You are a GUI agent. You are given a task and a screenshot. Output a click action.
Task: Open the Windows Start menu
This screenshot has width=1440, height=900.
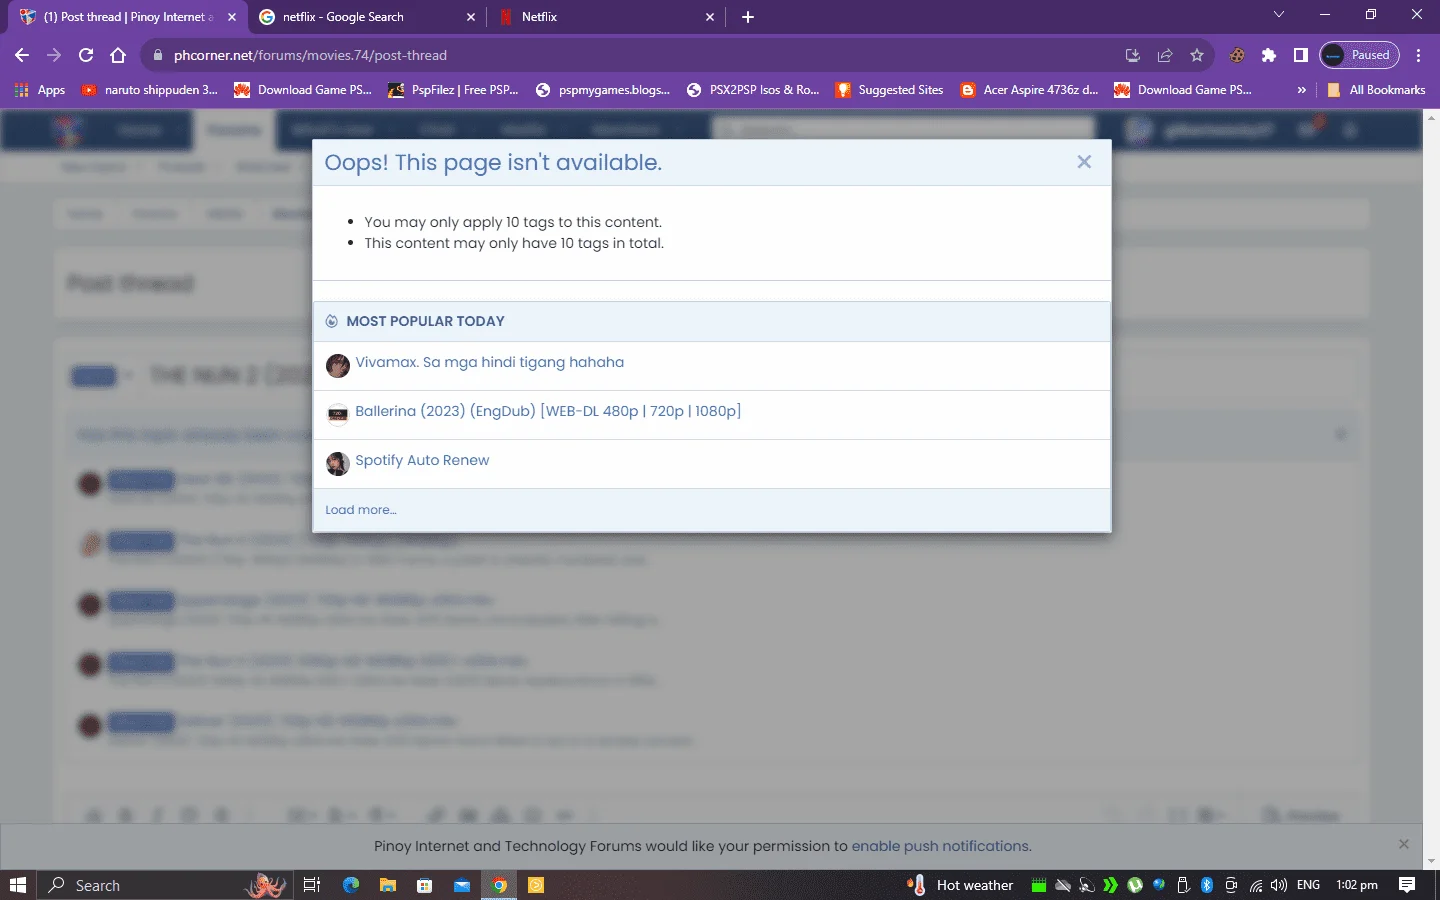(18, 885)
